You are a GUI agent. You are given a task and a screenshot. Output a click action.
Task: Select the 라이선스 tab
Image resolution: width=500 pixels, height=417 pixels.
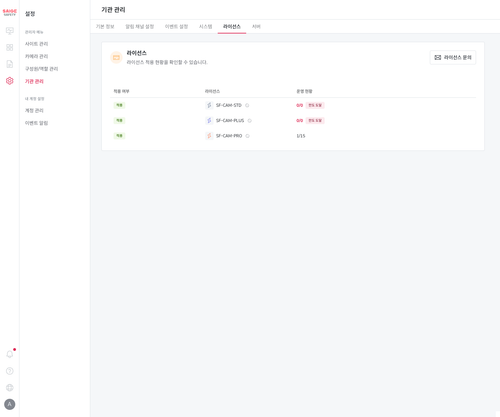[x=232, y=27]
